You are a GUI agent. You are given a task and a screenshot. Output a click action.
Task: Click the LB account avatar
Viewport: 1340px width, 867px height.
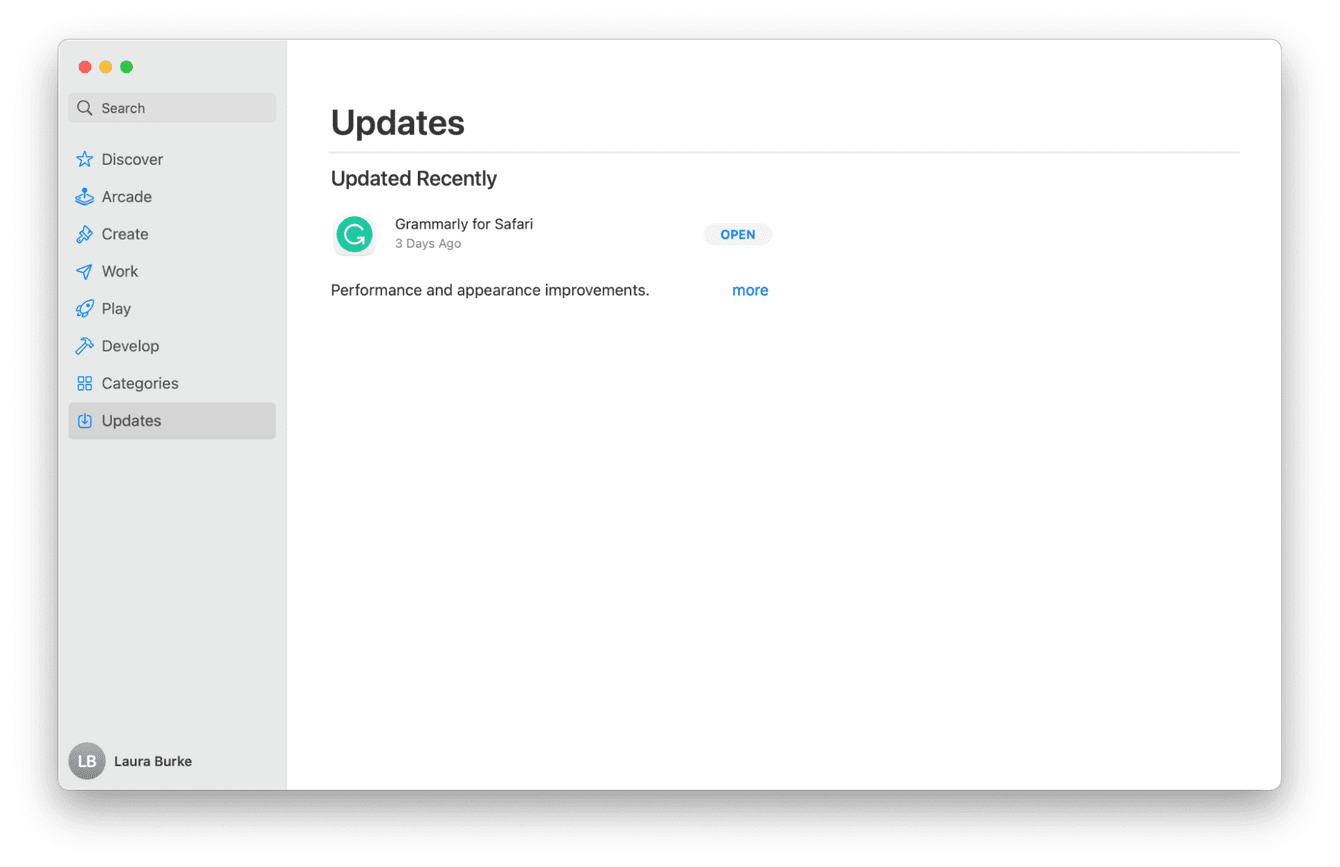(x=87, y=761)
